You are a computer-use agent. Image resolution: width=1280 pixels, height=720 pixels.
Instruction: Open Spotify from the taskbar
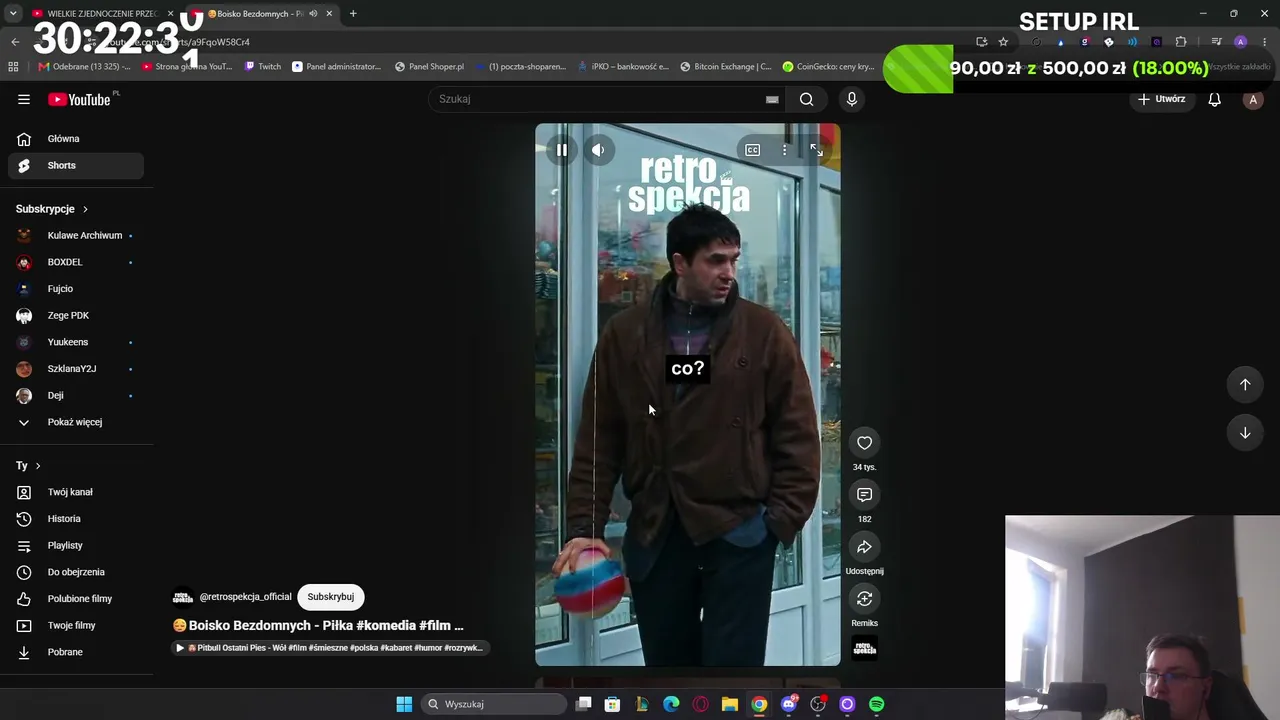click(x=876, y=704)
